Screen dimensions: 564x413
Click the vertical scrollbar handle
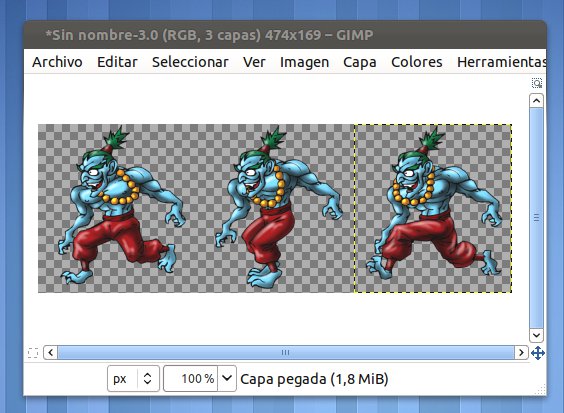pyautogui.click(x=536, y=218)
